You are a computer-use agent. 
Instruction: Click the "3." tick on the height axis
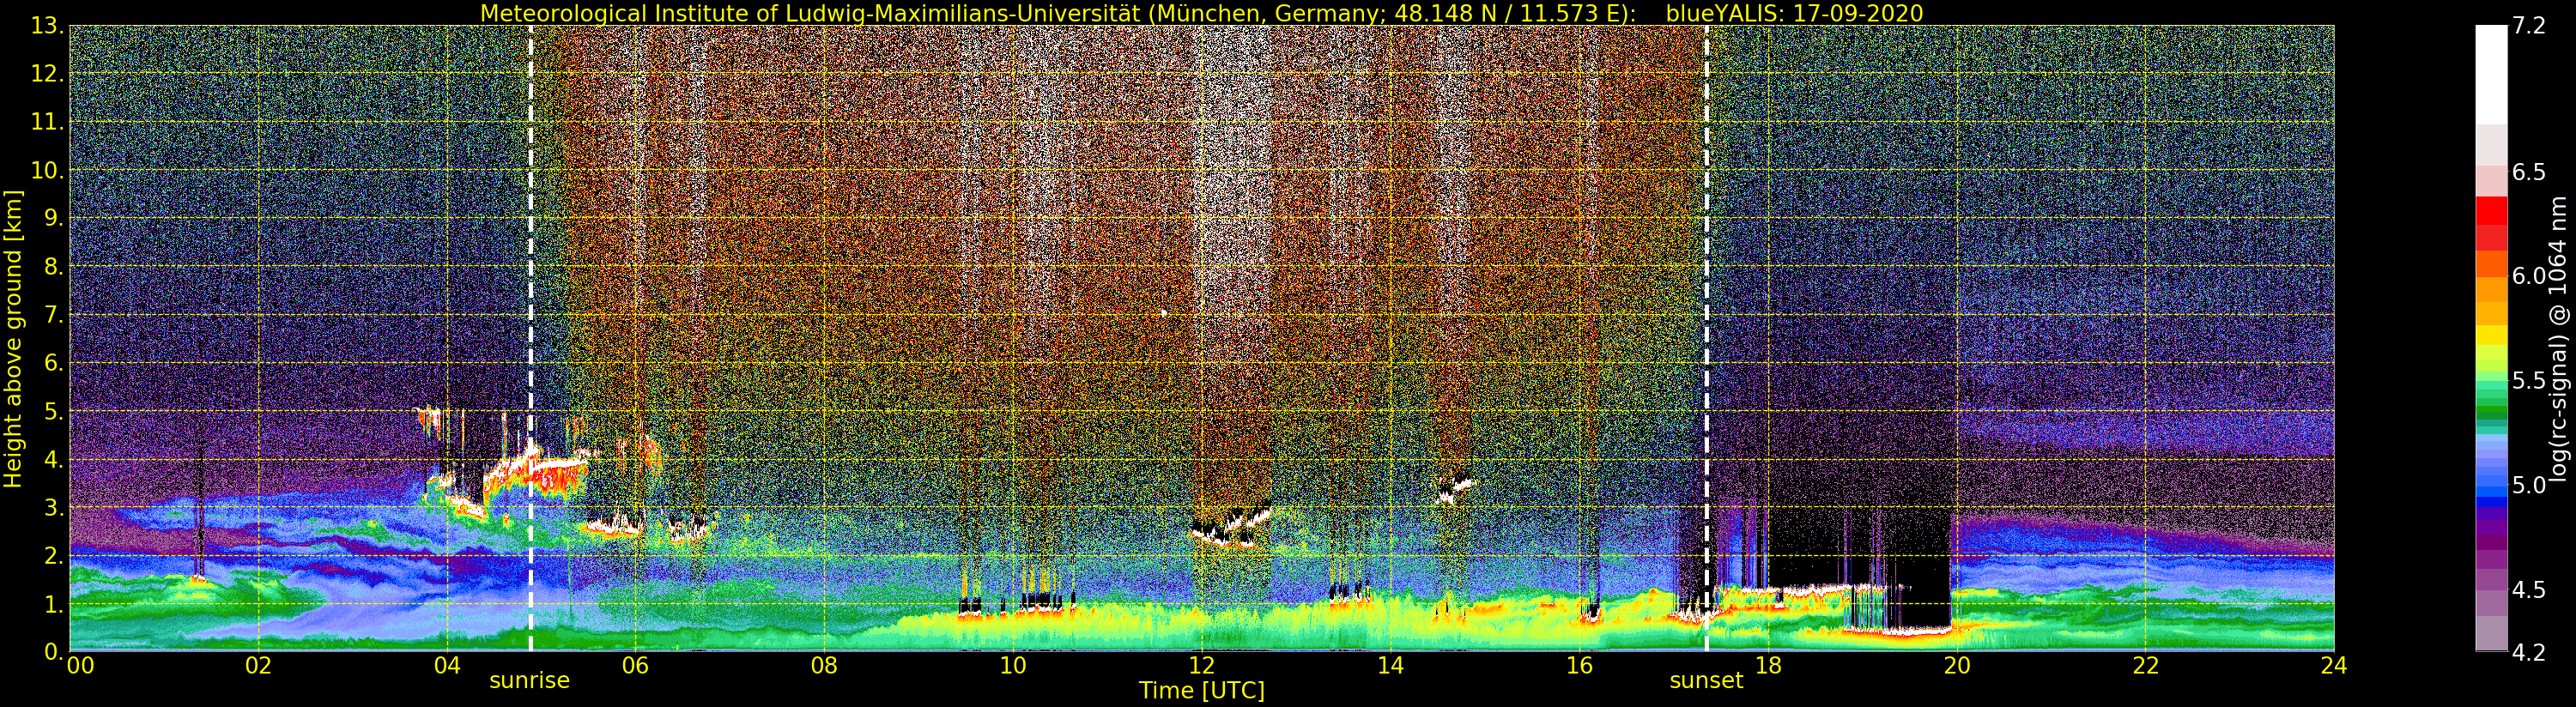(x=54, y=508)
